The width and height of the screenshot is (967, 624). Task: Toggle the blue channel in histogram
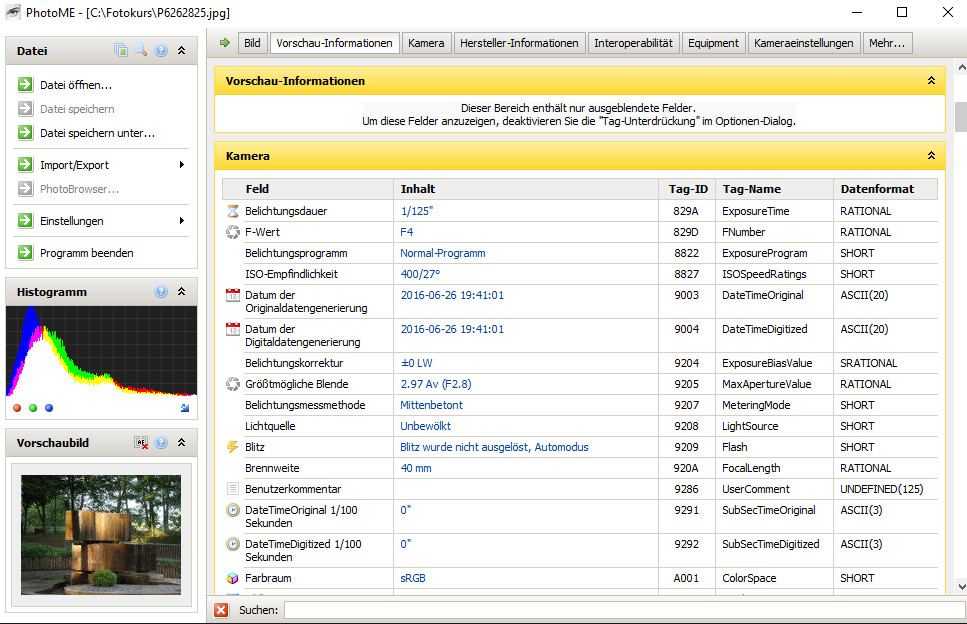click(49, 408)
